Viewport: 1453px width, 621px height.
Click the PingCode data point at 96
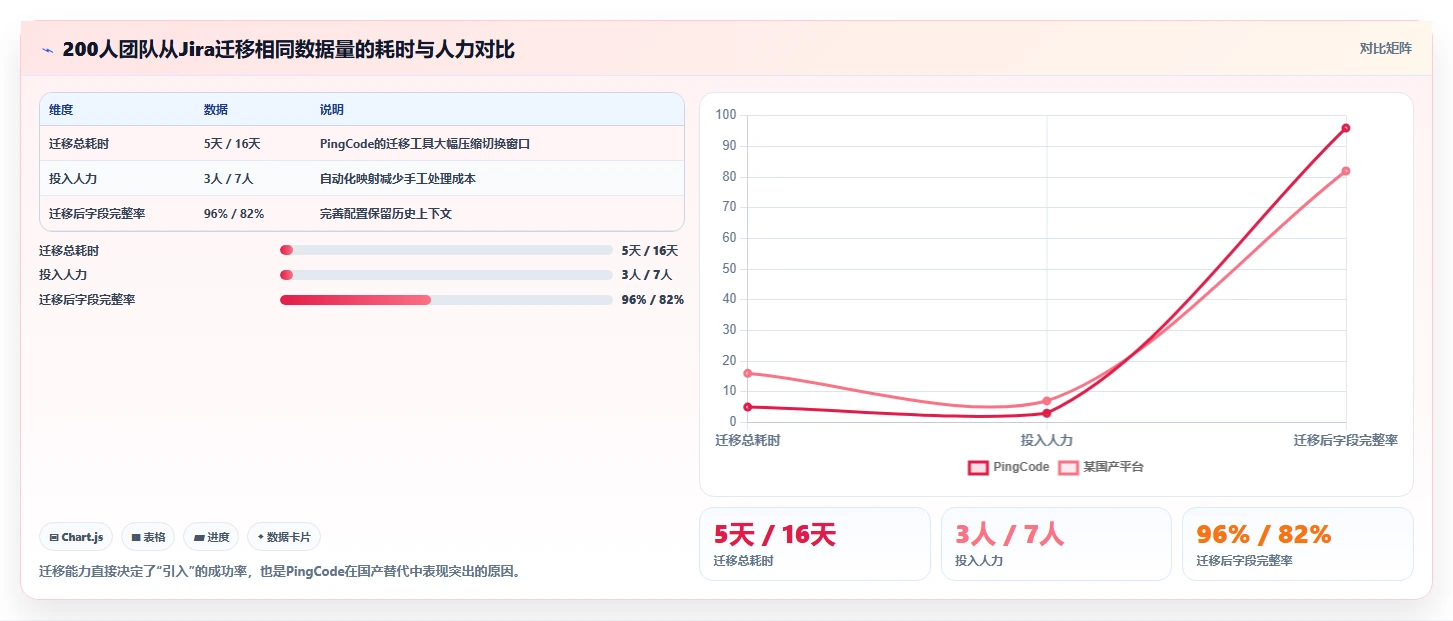[1346, 128]
